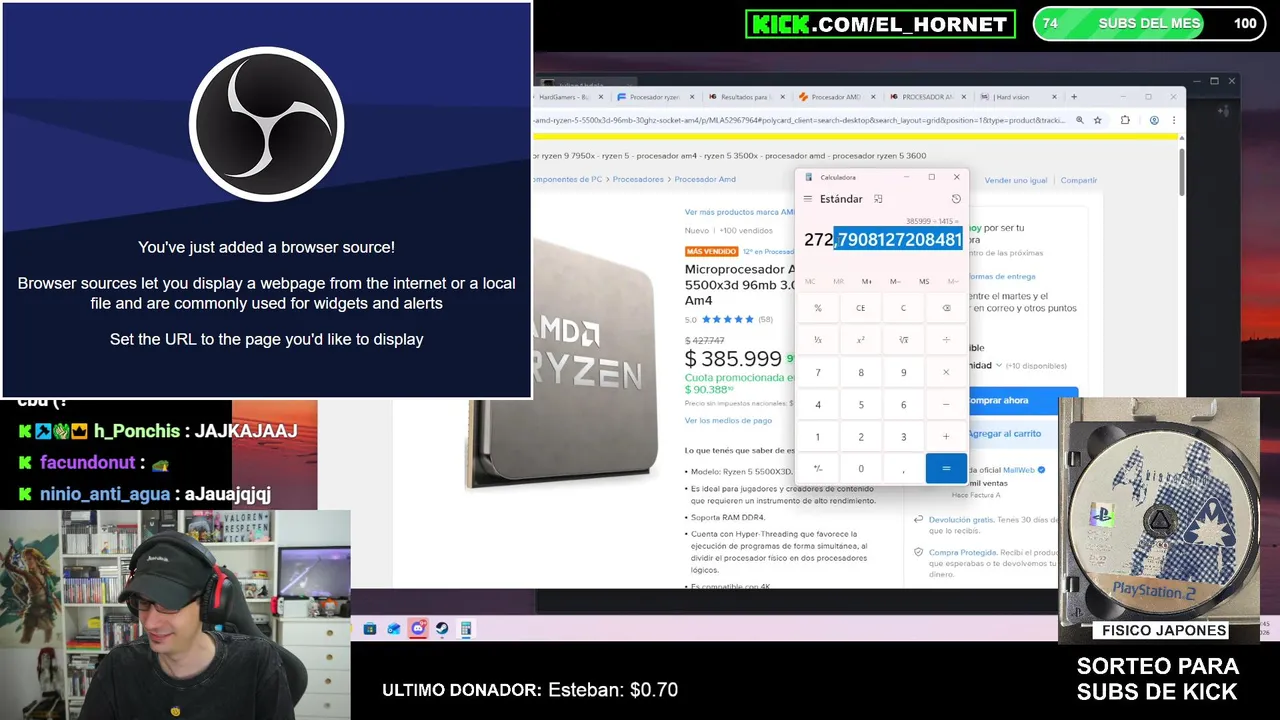Click the chat username ninio_anti_agua
Image resolution: width=1280 pixels, height=720 pixels.
point(105,494)
